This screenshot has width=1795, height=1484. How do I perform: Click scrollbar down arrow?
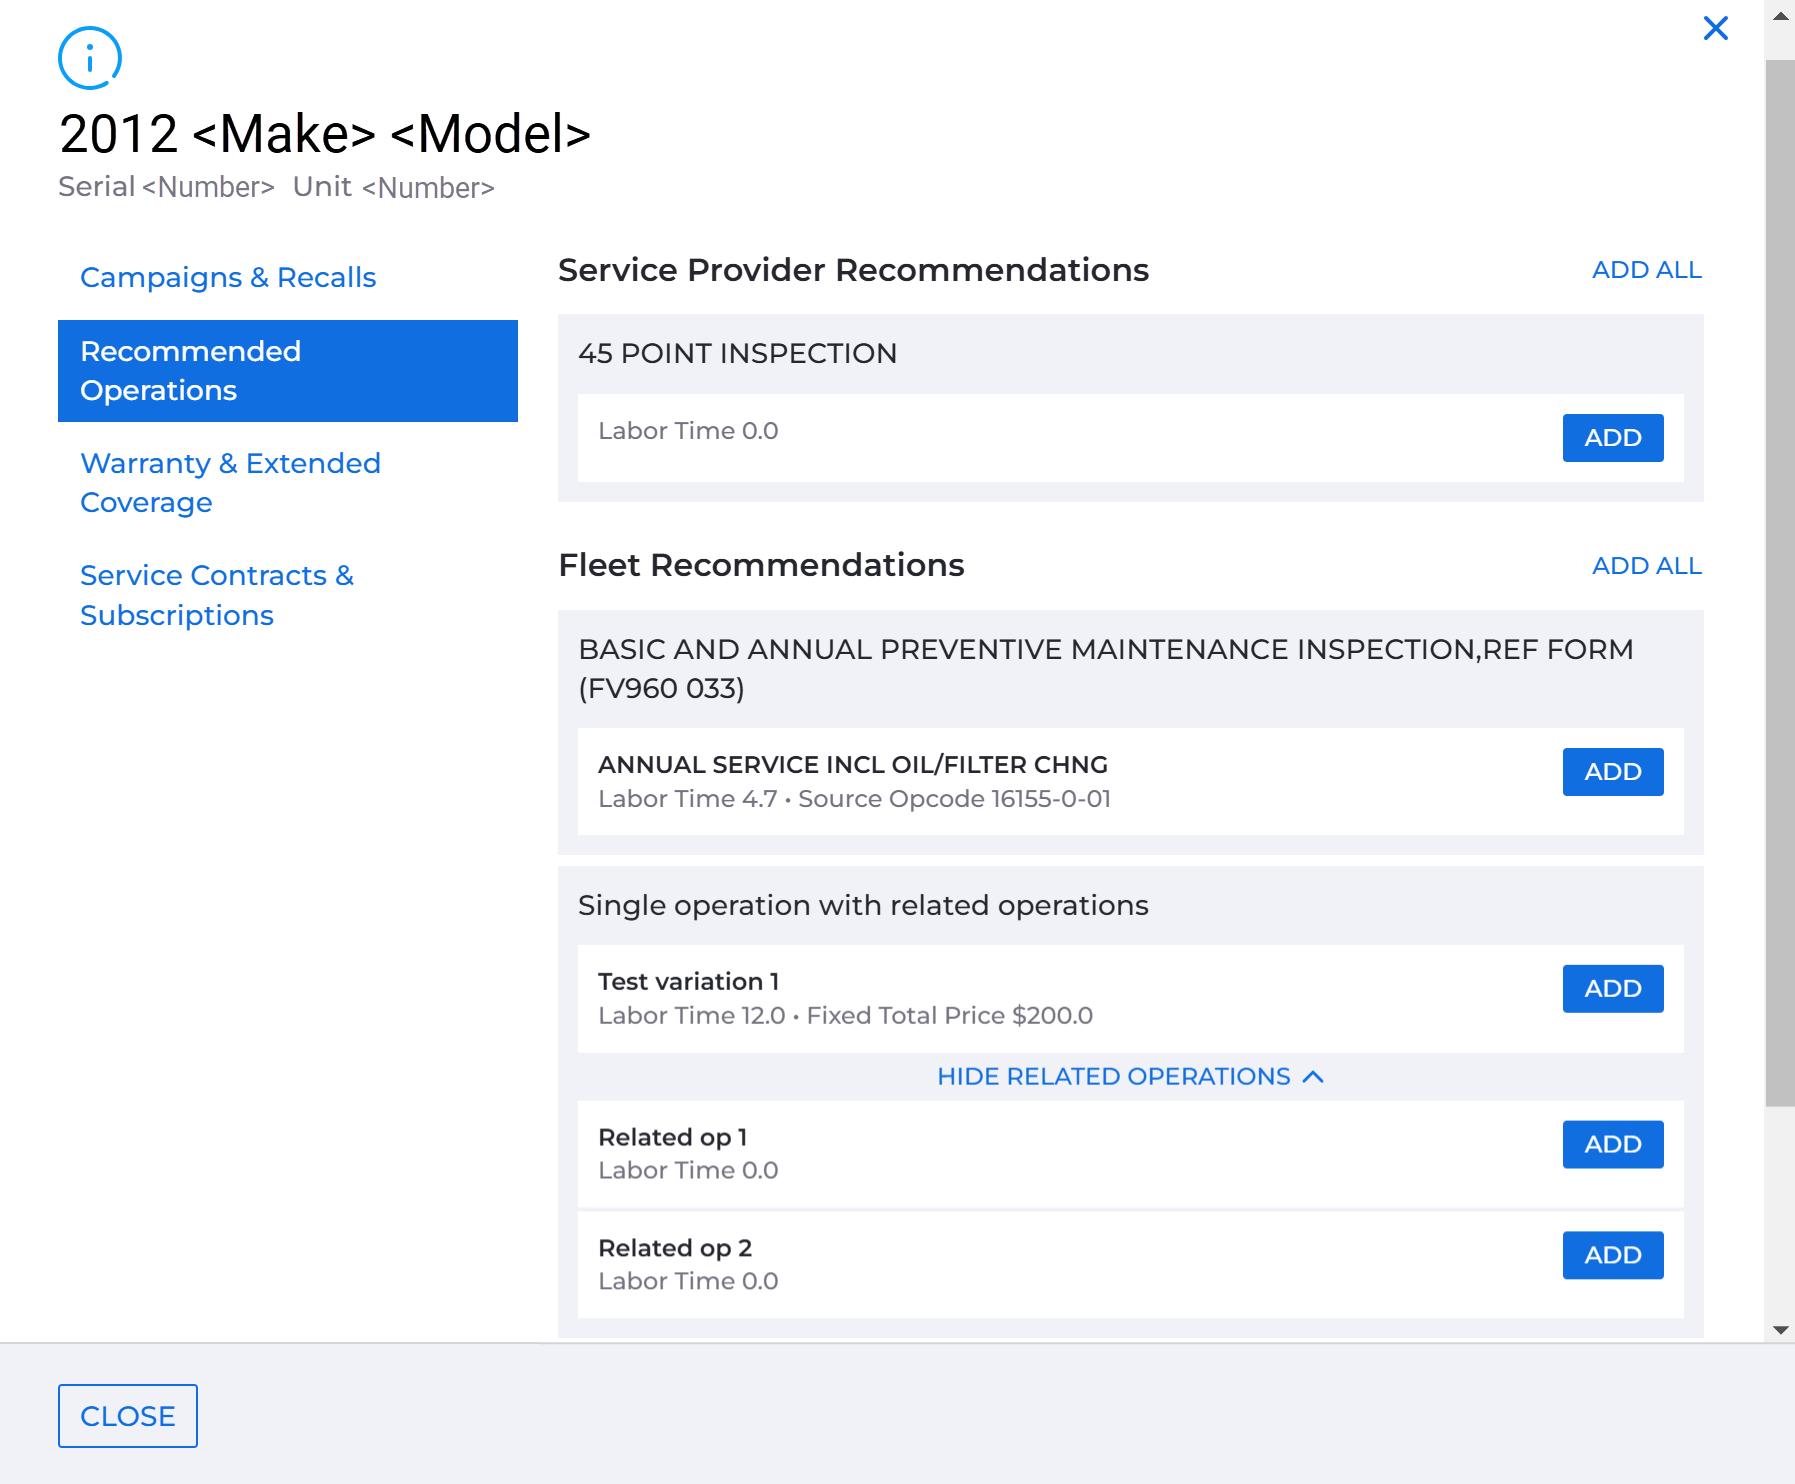(x=1780, y=1329)
